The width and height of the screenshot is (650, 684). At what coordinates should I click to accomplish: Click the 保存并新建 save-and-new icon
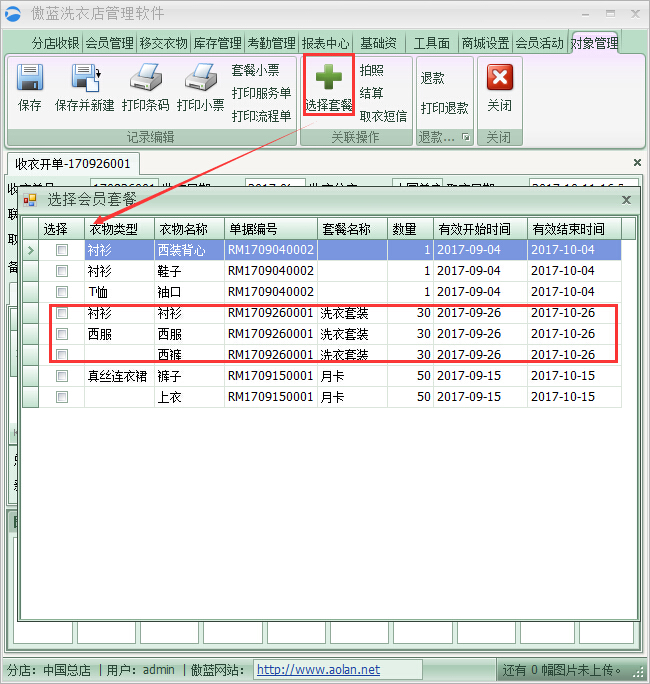pos(84,78)
